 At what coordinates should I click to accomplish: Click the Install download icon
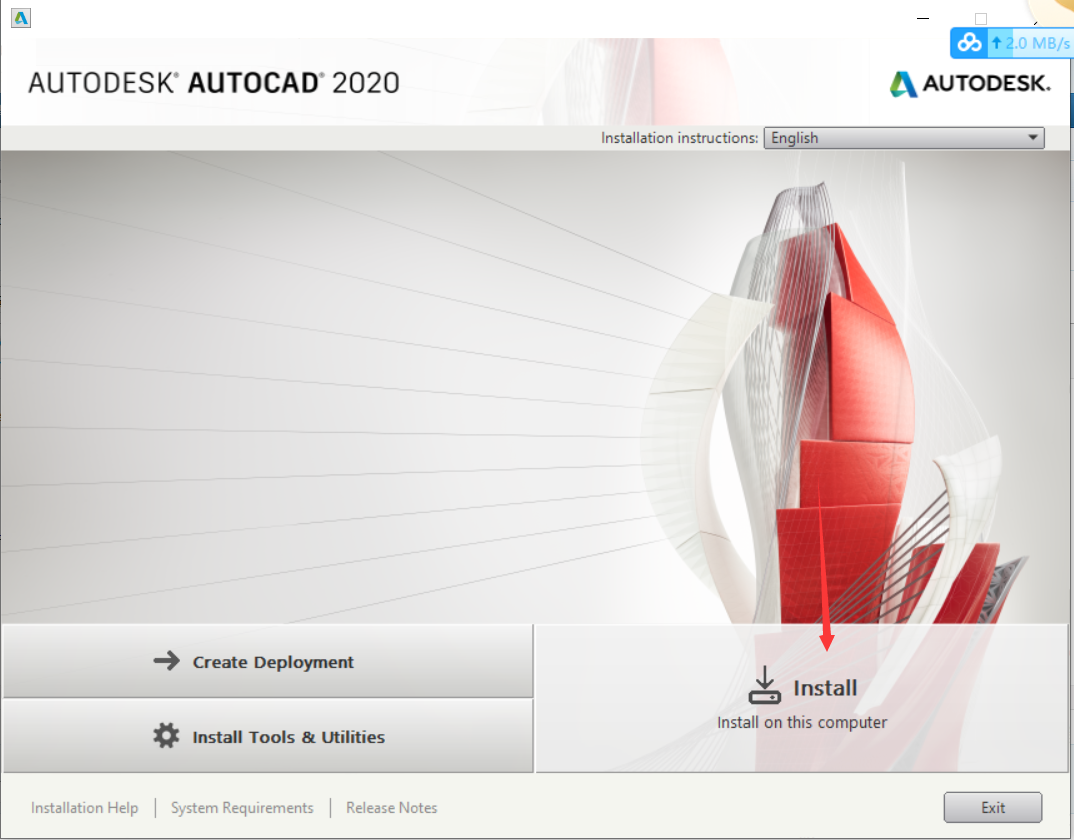click(764, 686)
